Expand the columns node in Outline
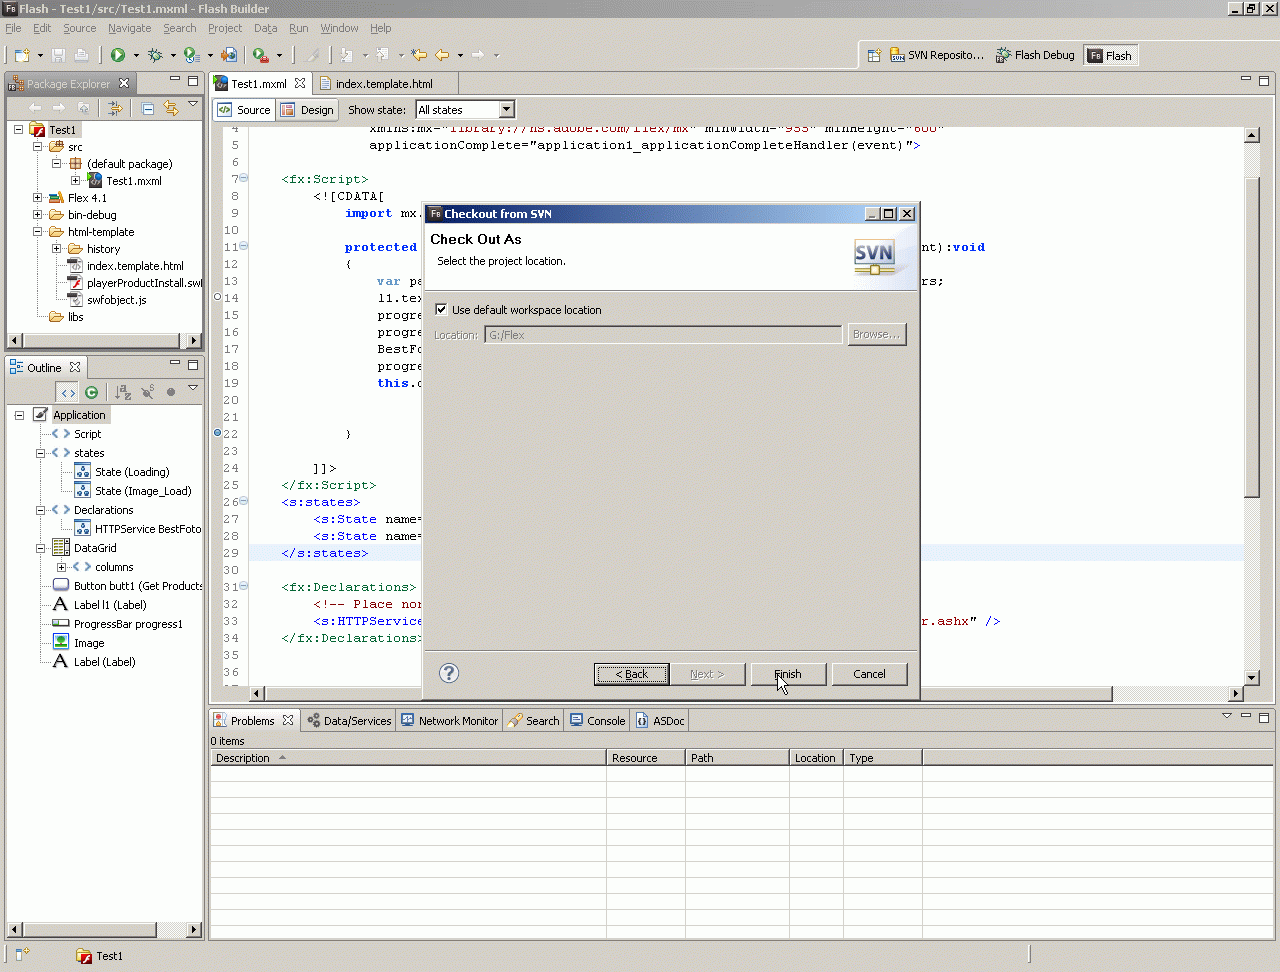1280x972 pixels. click(x=61, y=567)
